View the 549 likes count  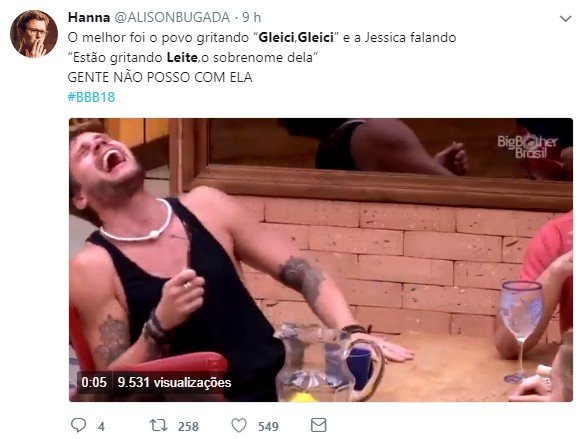point(268,426)
